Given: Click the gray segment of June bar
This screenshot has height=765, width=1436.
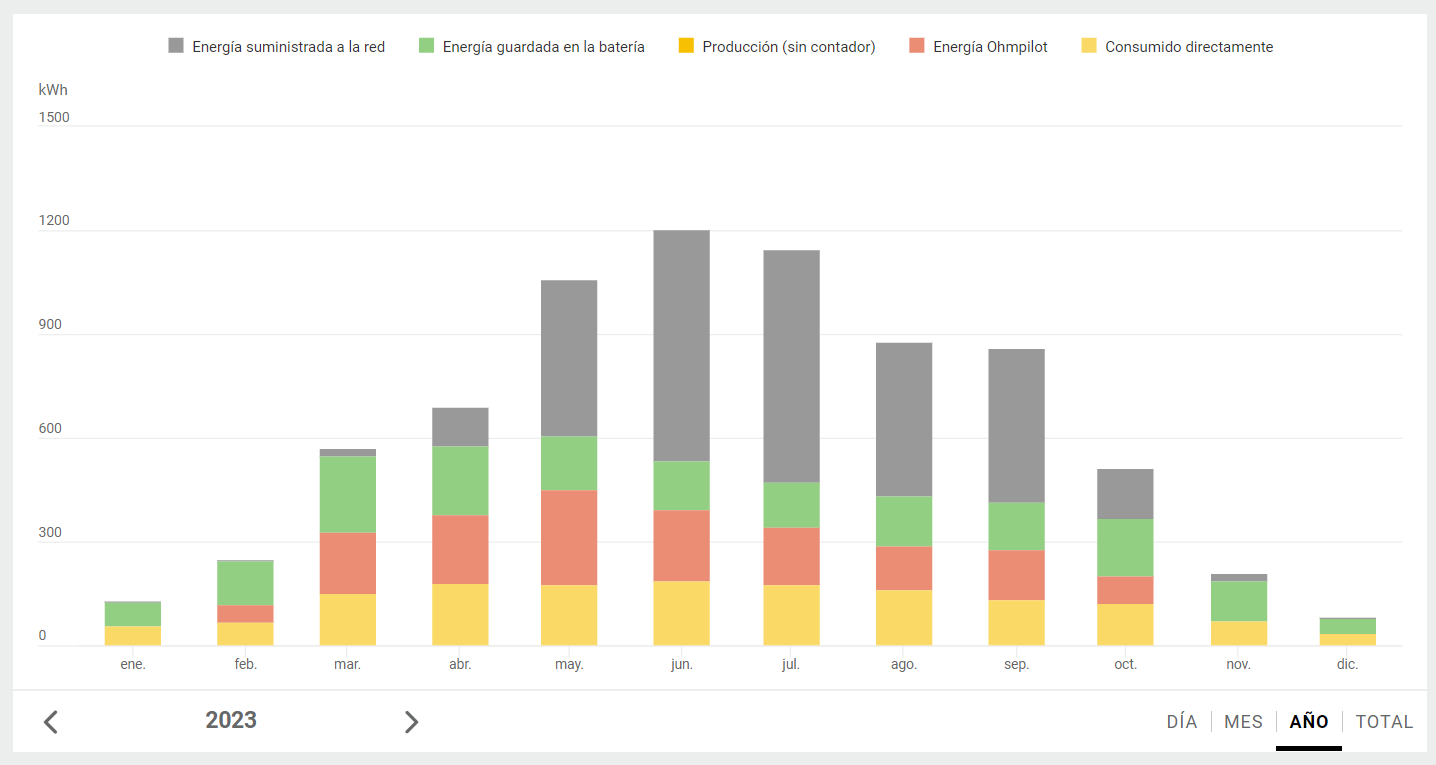Looking at the screenshot, I should pyautogui.click(x=682, y=345).
